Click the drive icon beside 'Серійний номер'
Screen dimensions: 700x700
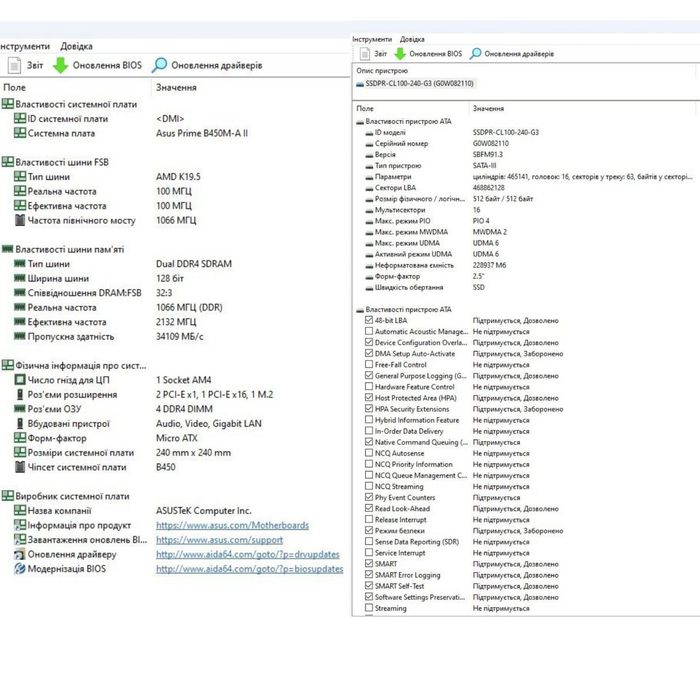click(369, 144)
